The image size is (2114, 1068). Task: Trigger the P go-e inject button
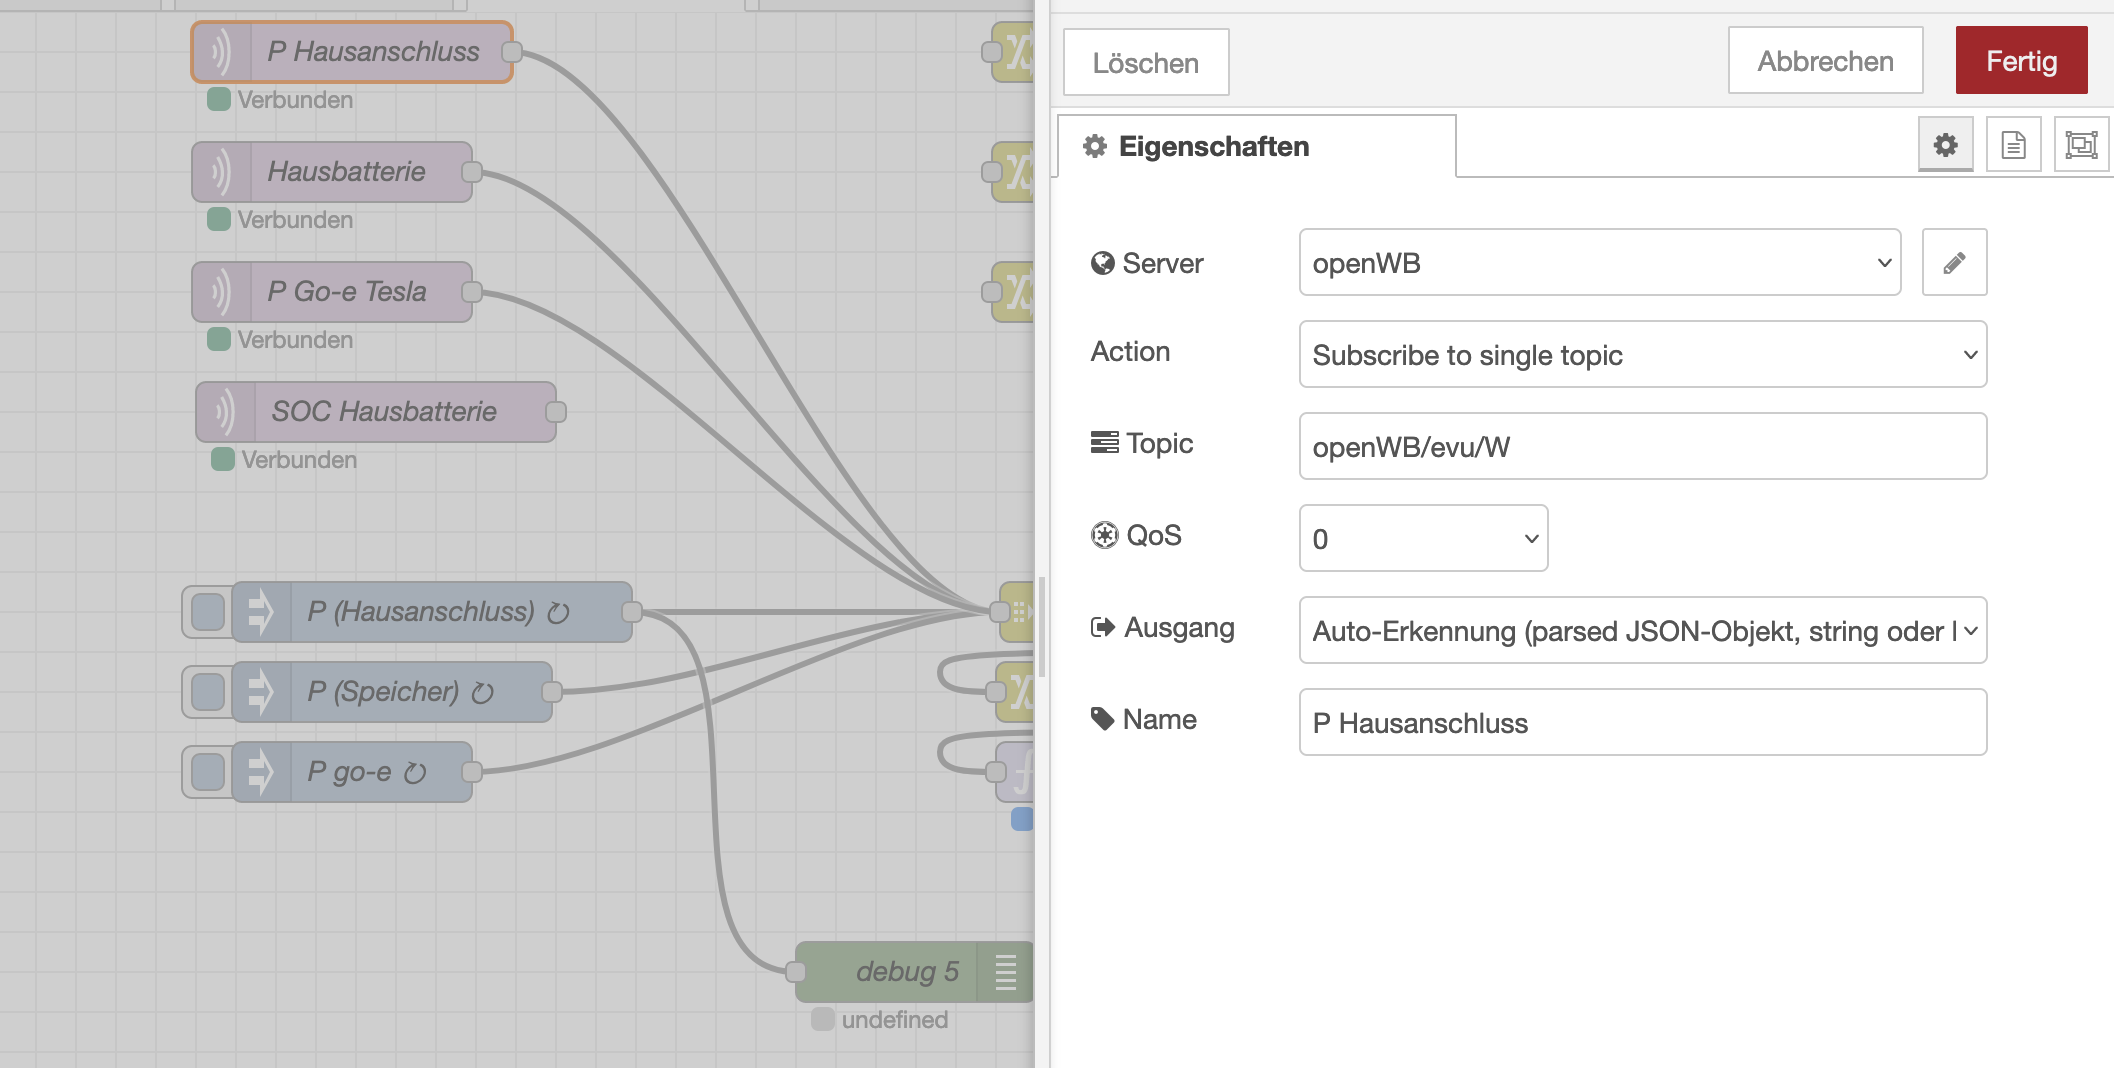pyautogui.click(x=208, y=772)
